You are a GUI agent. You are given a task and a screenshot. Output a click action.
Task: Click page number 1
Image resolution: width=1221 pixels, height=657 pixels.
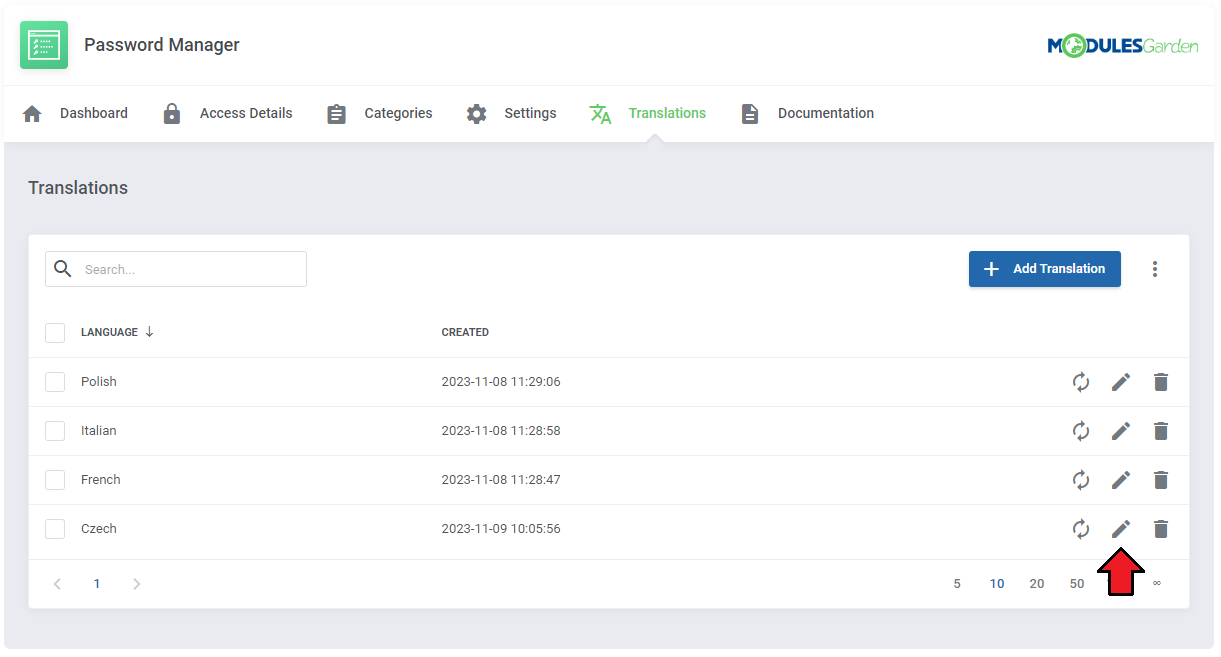(97, 584)
